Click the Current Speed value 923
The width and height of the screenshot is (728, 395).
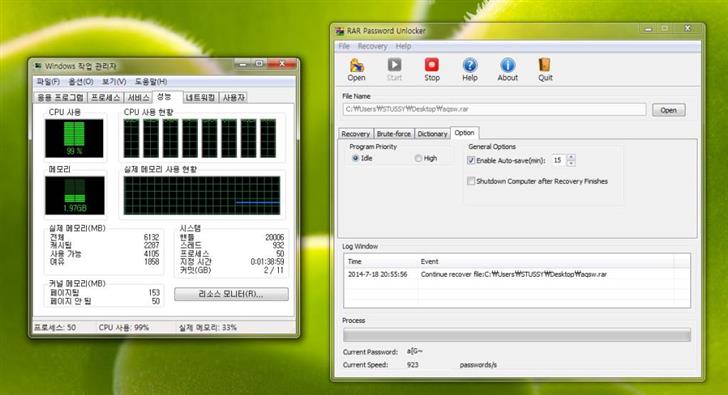[413, 365]
